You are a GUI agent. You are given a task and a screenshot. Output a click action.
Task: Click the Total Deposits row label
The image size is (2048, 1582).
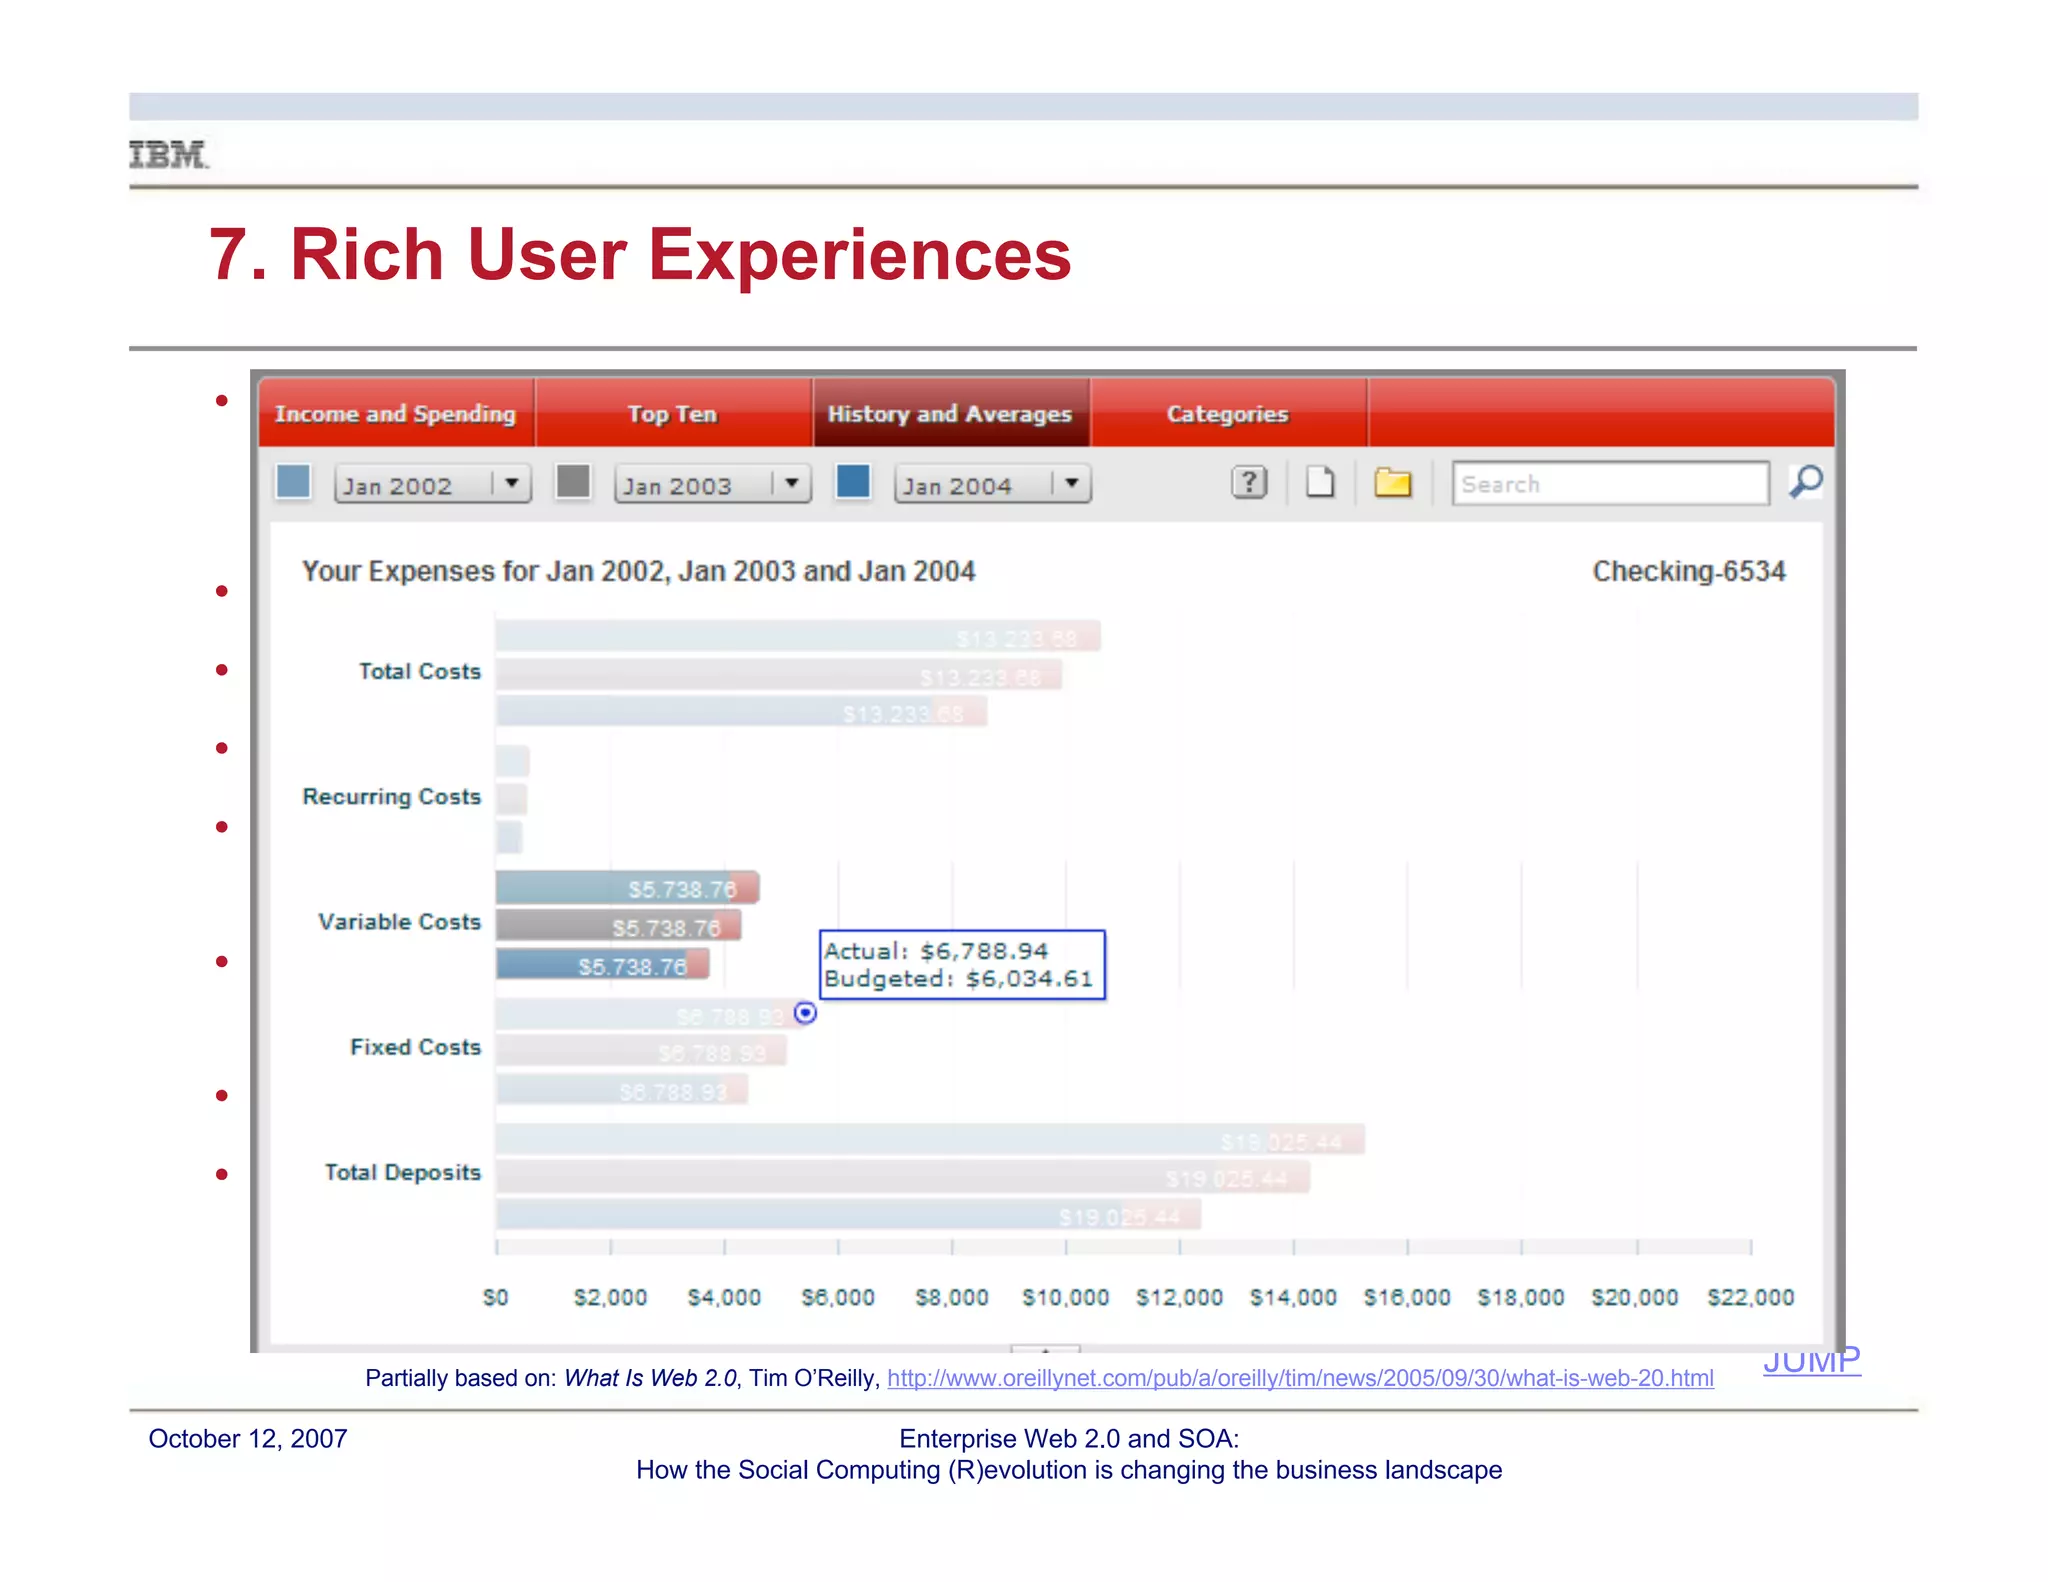[x=403, y=1172]
